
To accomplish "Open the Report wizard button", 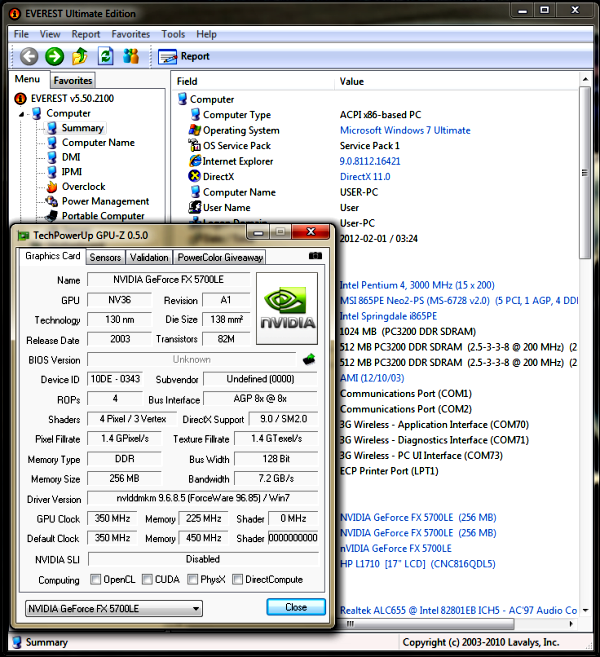I will tap(184, 57).
